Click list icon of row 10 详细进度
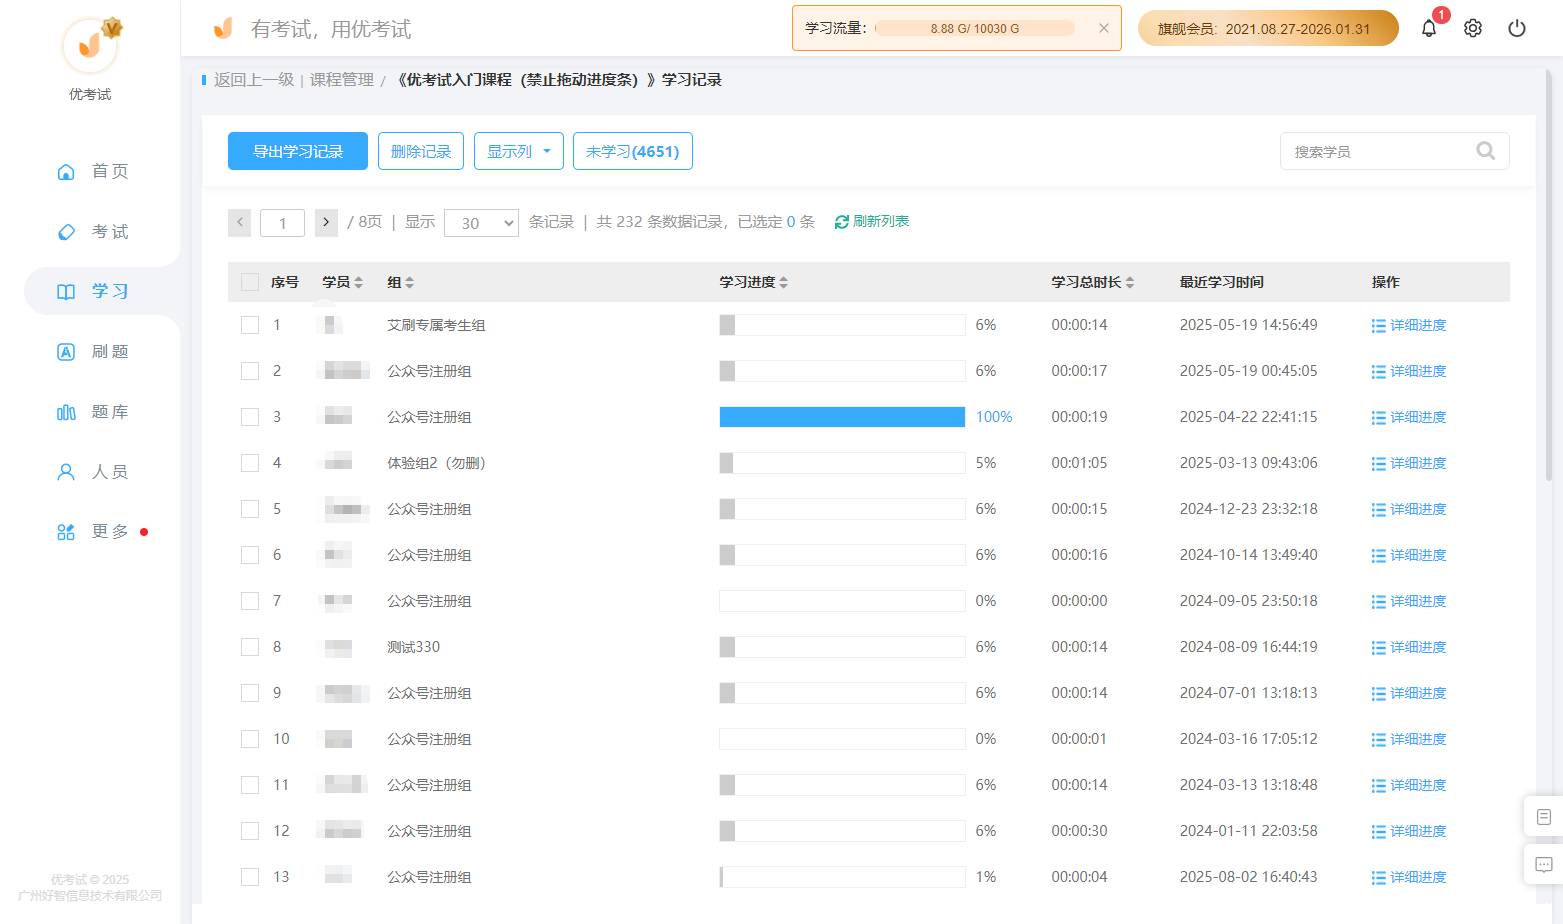Screen dimensions: 1563x924 tap(1379, 740)
